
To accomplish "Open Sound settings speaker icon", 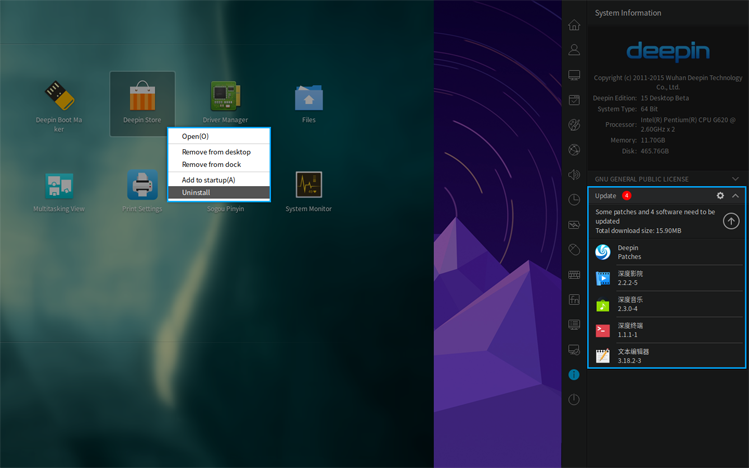I will pos(574,175).
